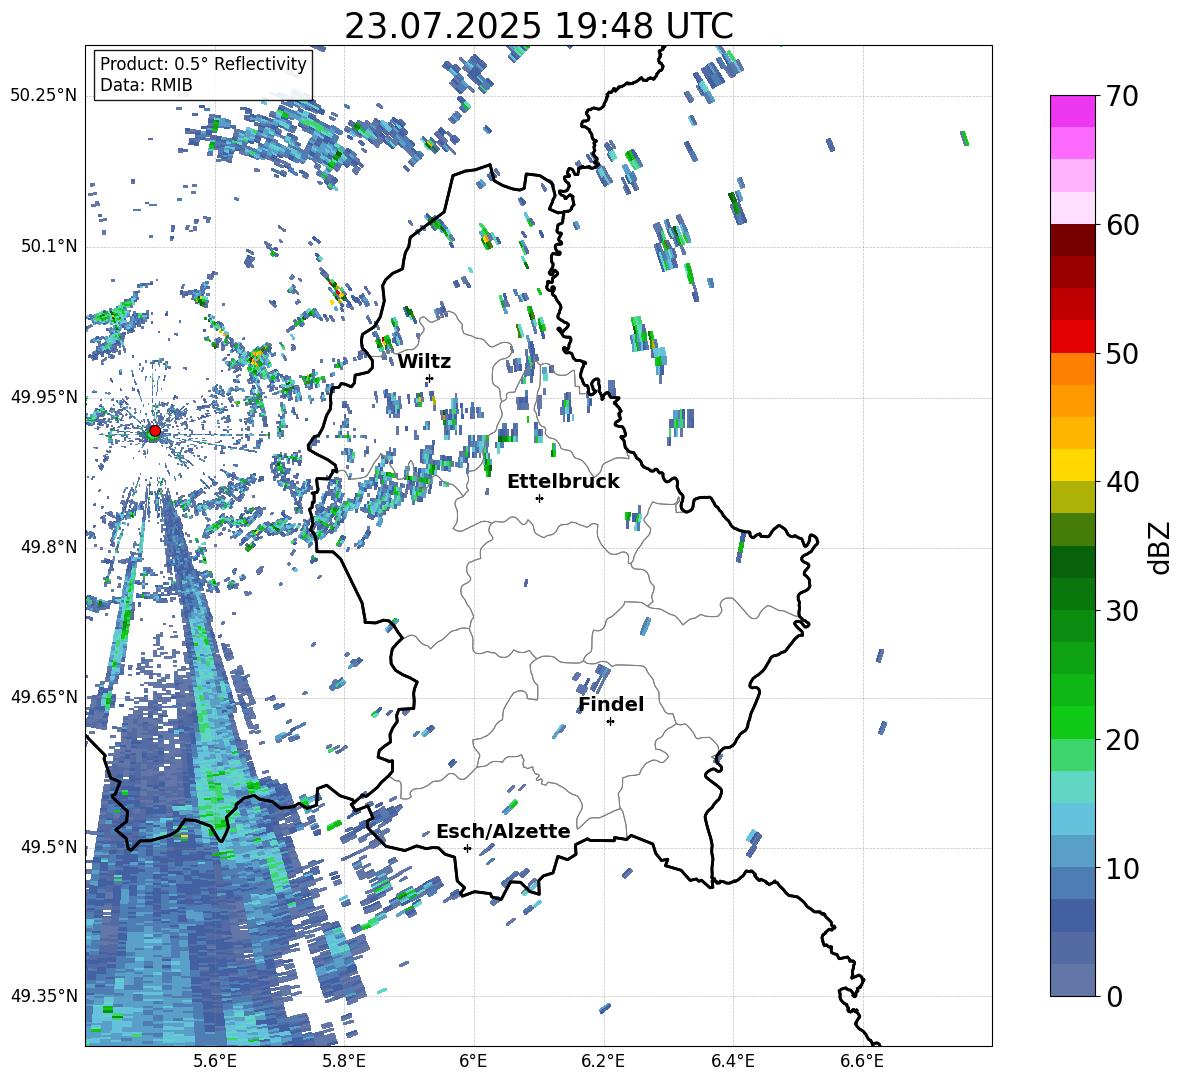This screenshot has width=1184, height=1081.
Task: Click the Esch/Alzette station cross marker
Action: pyautogui.click(x=467, y=848)
